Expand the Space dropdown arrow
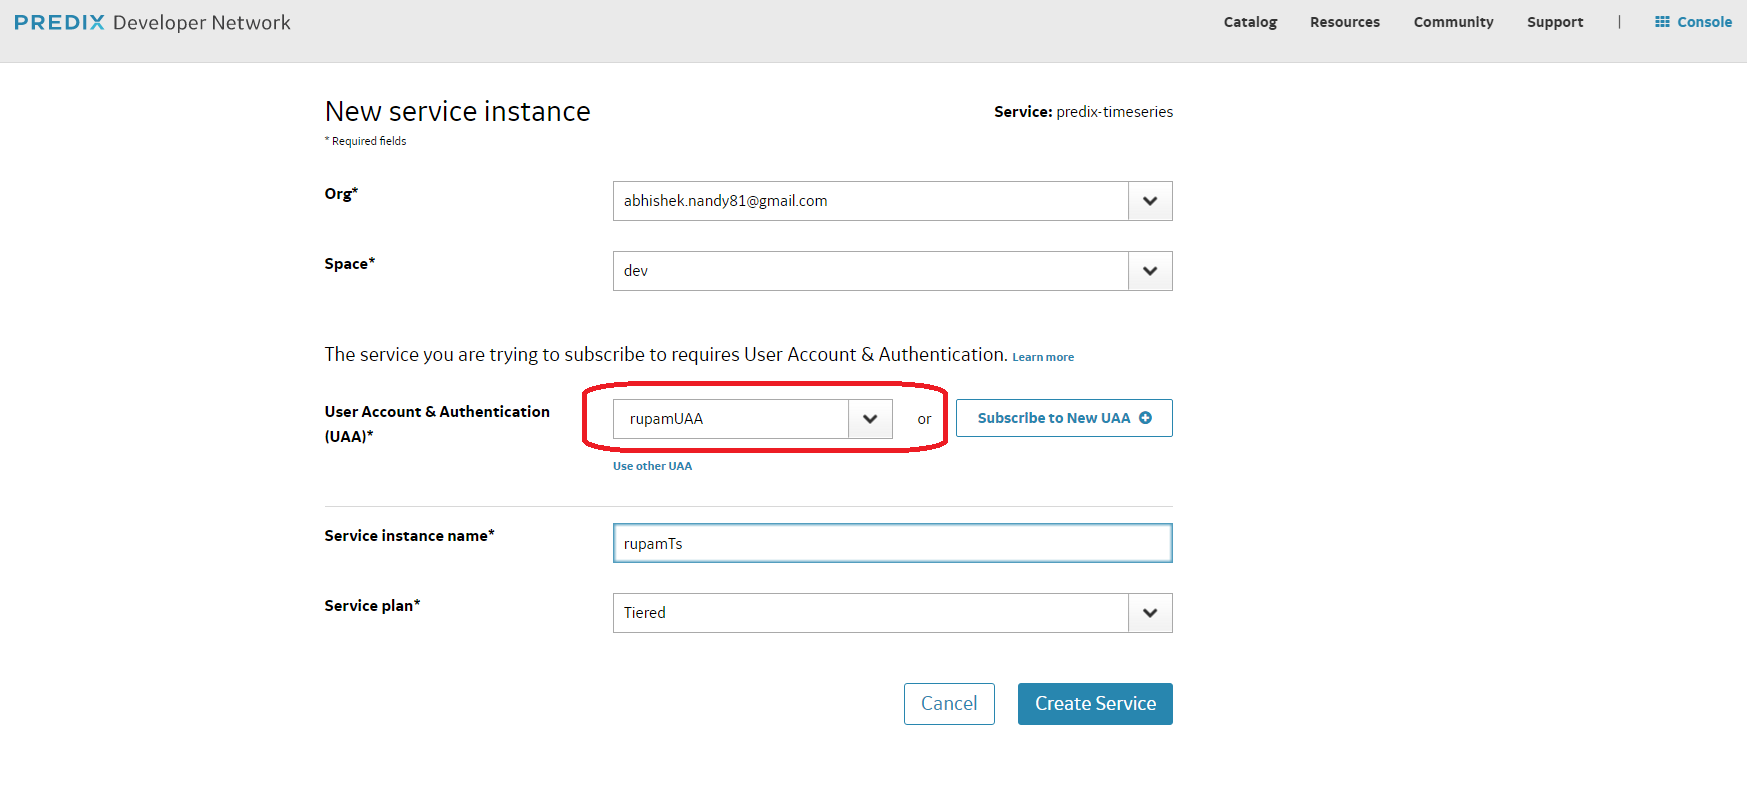Image resolution: width=1747 pixels, height=791 pixels. [1150, 271]
